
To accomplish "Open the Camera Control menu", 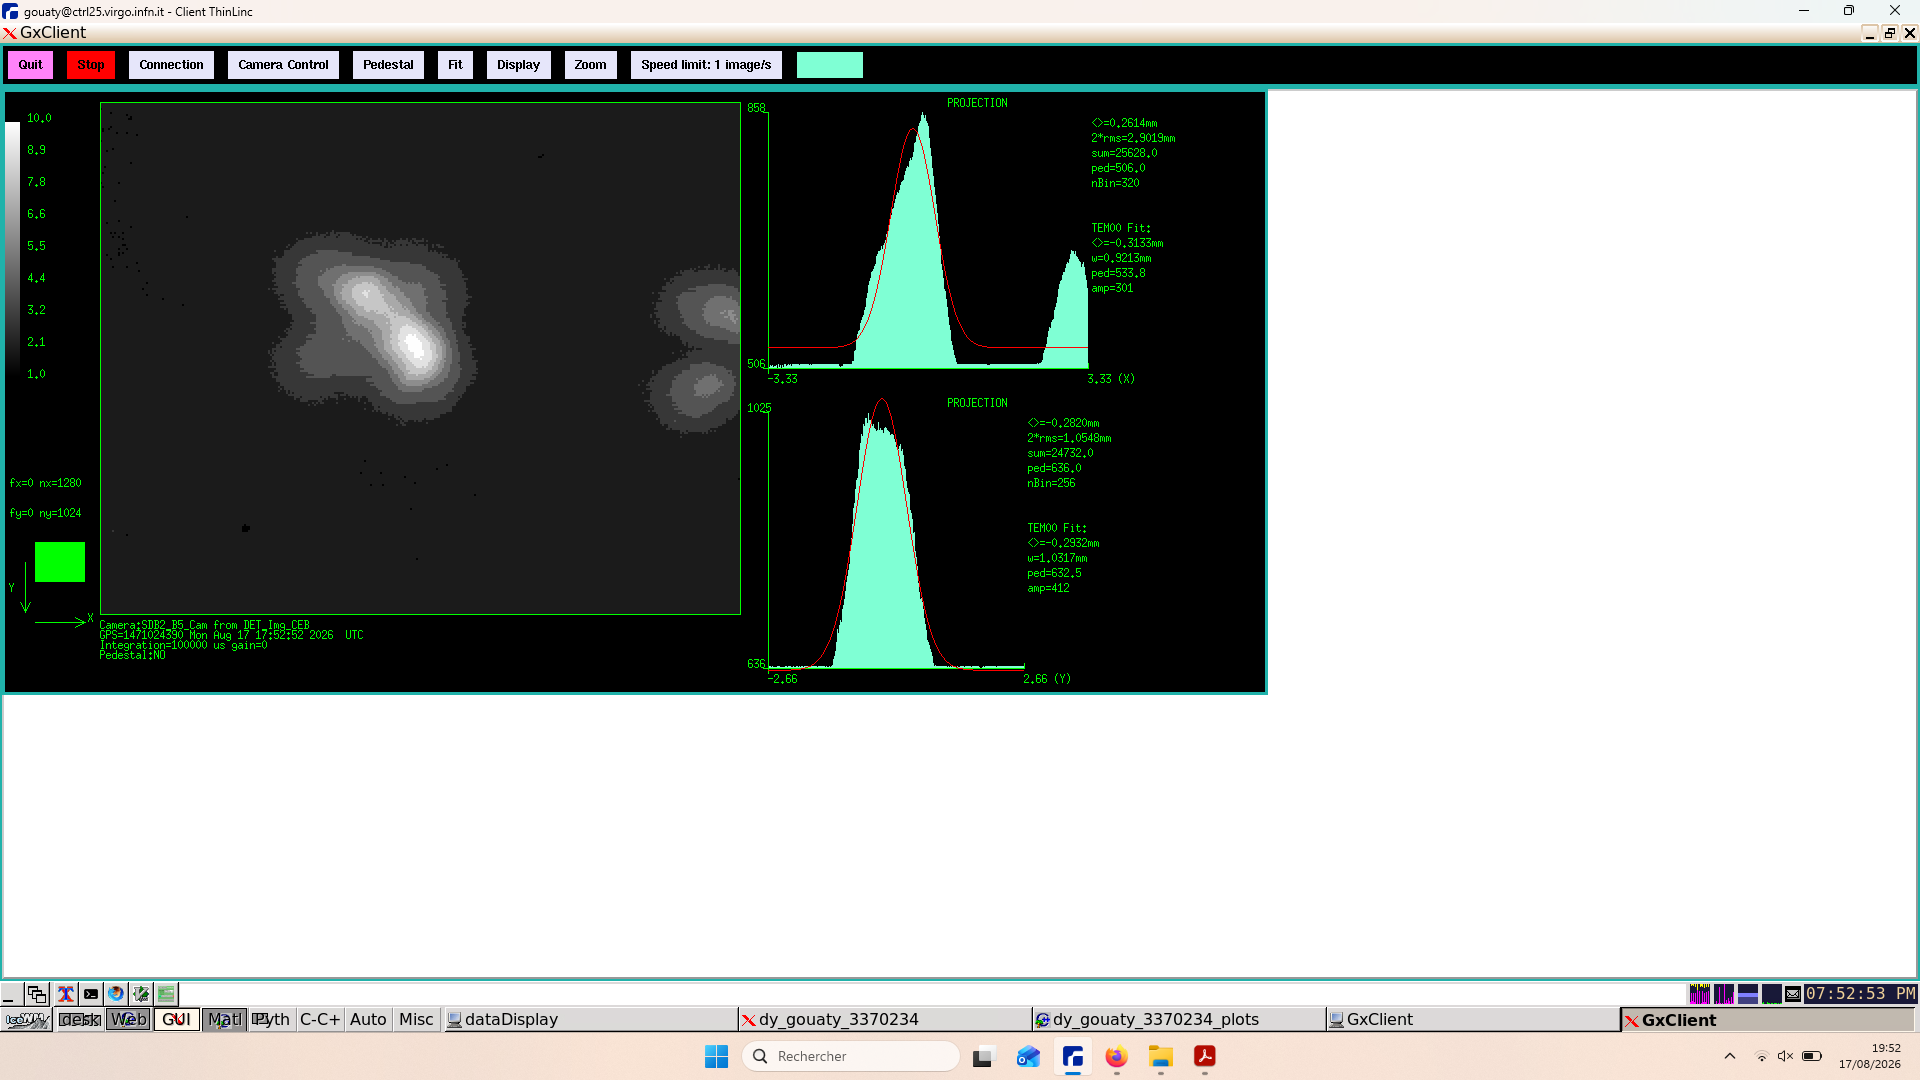I will coord(283,65).
